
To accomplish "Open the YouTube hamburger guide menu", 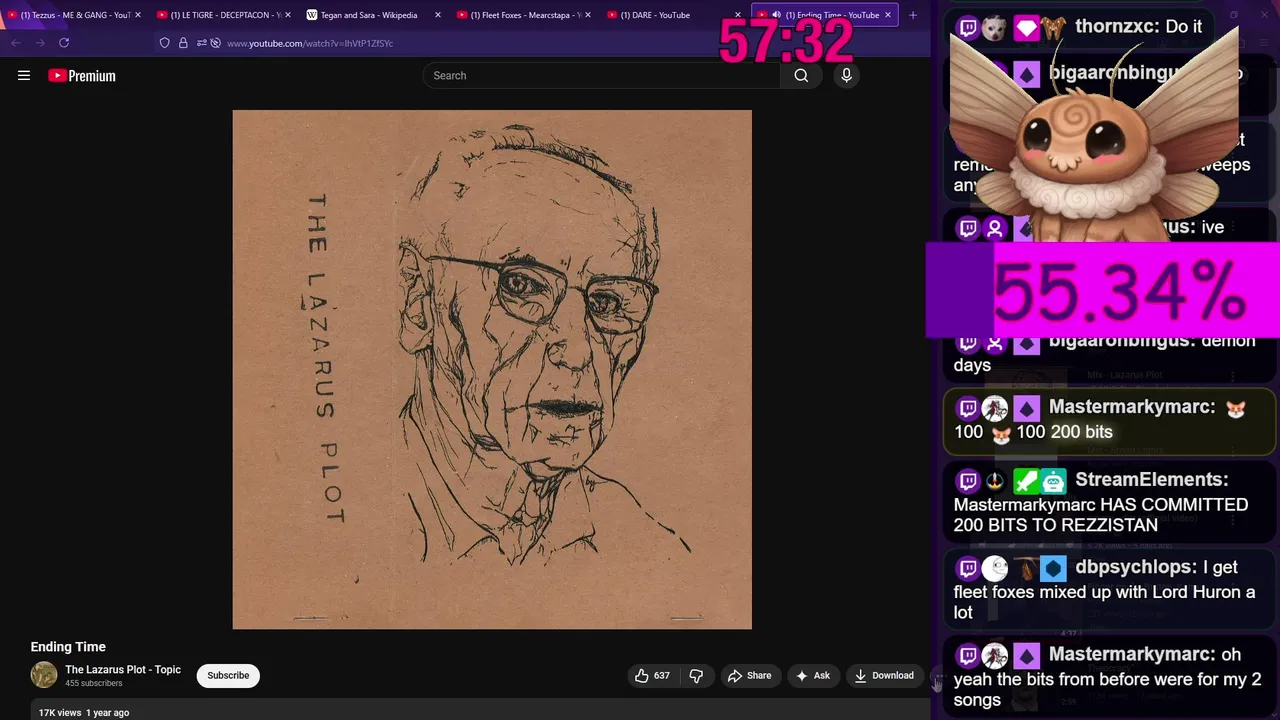I will click(x=24, y=75).
